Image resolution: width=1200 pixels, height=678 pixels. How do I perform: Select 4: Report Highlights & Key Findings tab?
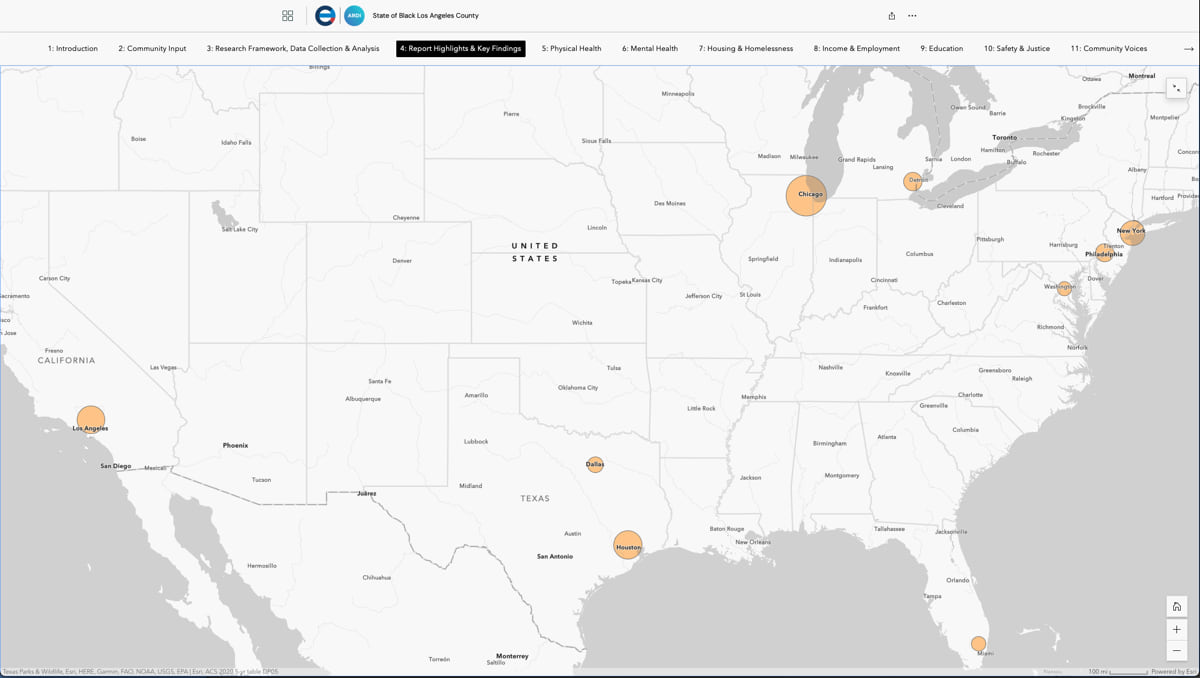click(461, 48)
